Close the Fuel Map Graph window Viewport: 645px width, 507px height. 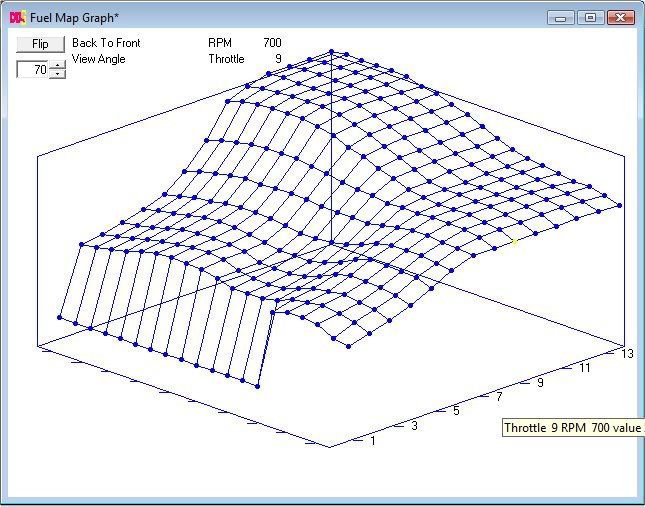[x=621, y=18]
